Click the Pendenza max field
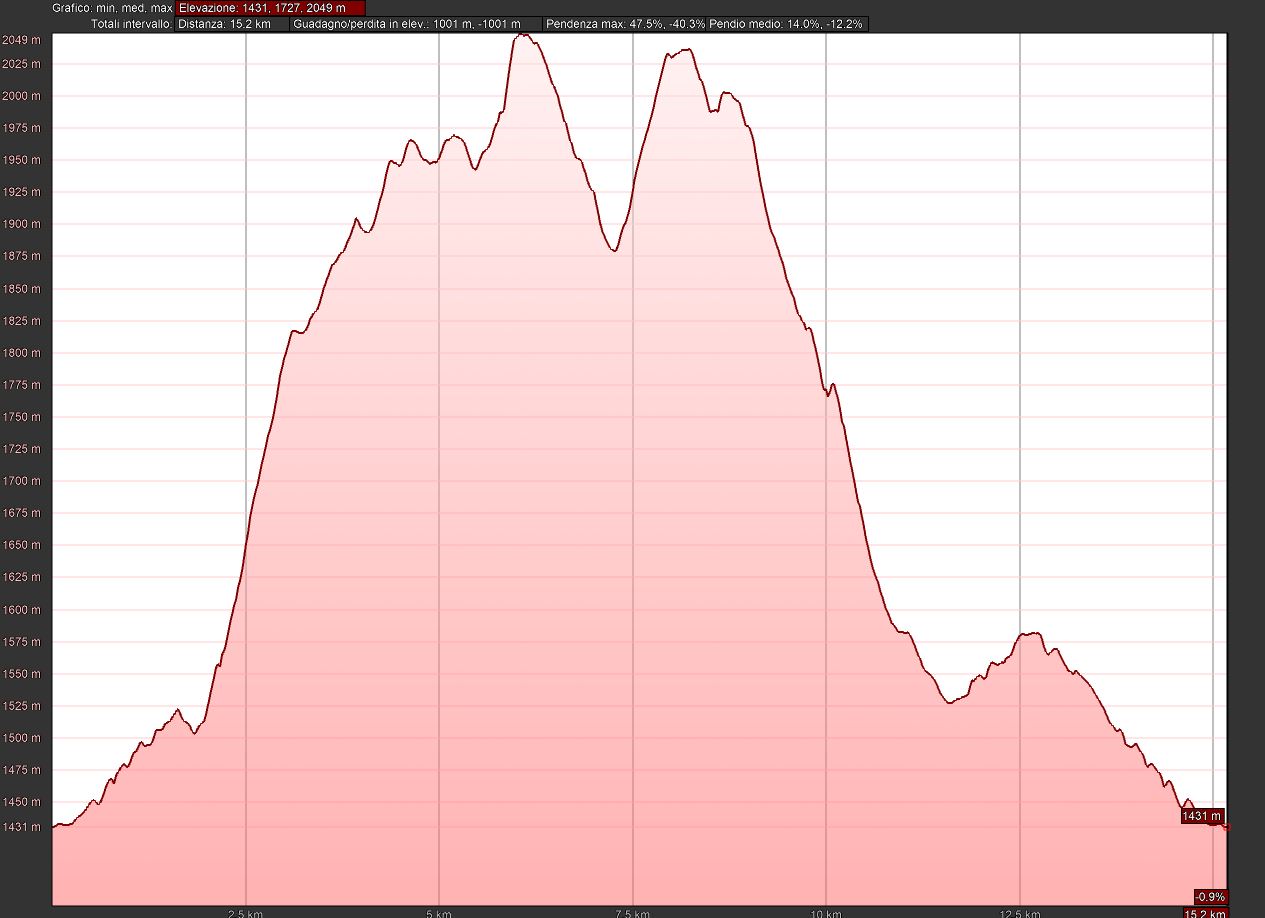Viewport: 1265px width, 918px height. (625, 24)
